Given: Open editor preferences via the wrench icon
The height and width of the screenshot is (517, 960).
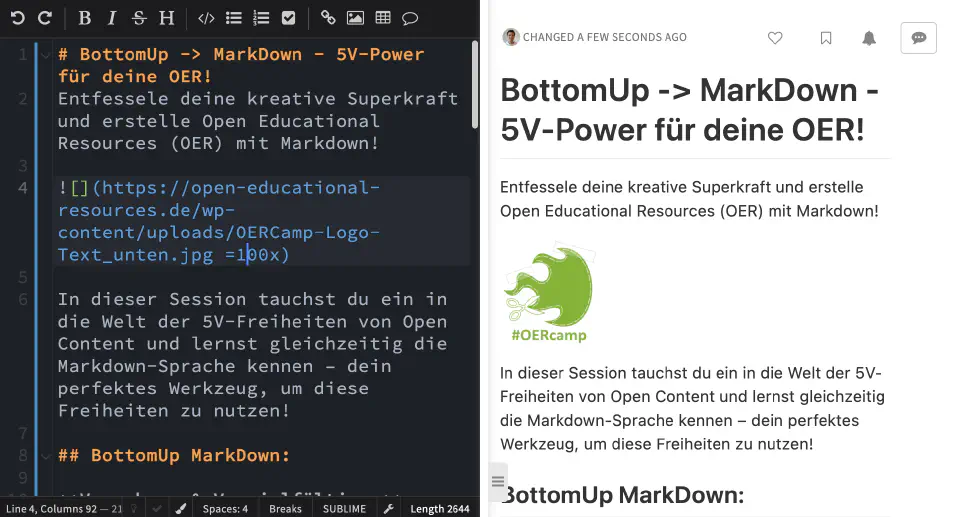Looking at the screenshot, I should (x=389, y=508).
